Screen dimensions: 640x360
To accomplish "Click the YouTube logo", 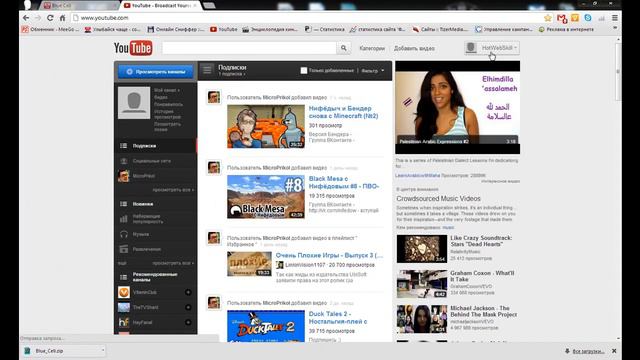I will click(133, 48).
